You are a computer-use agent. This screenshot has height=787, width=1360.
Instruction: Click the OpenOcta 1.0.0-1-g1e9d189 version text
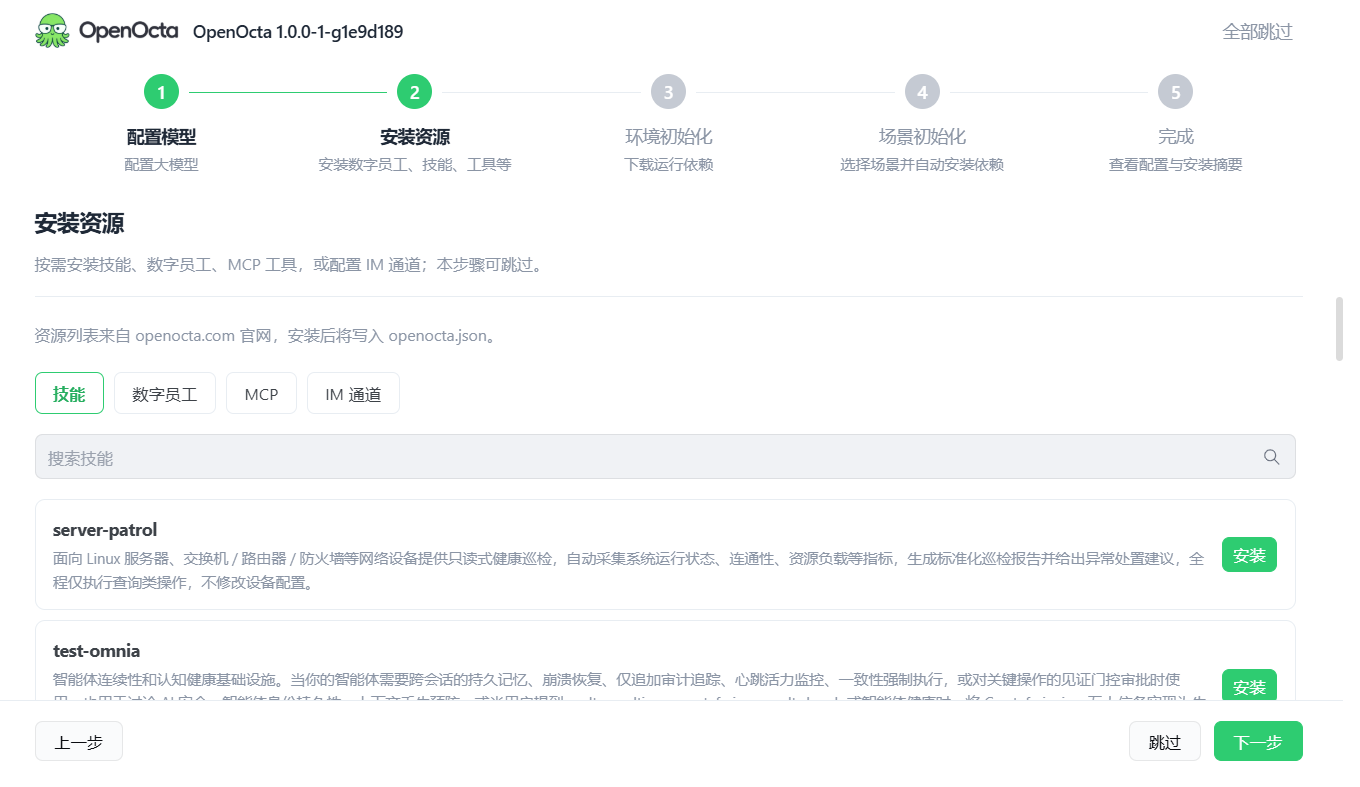[x=298, y=32]
